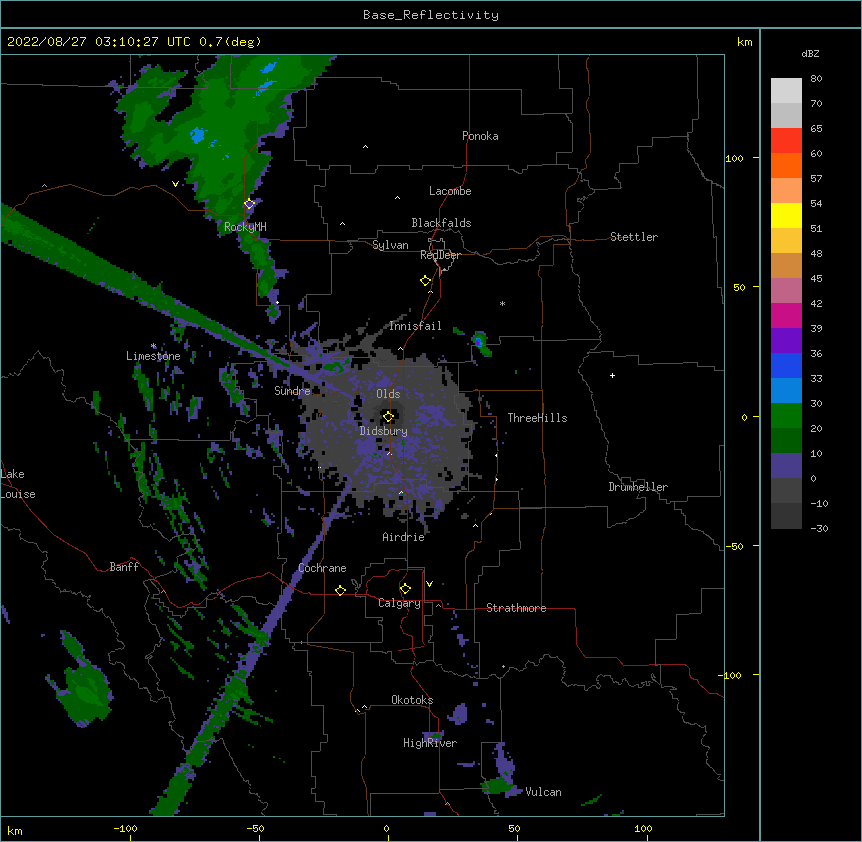
Task: Click the ThreeHills map label
Action: pyautogui.click(x=537, y=418)
